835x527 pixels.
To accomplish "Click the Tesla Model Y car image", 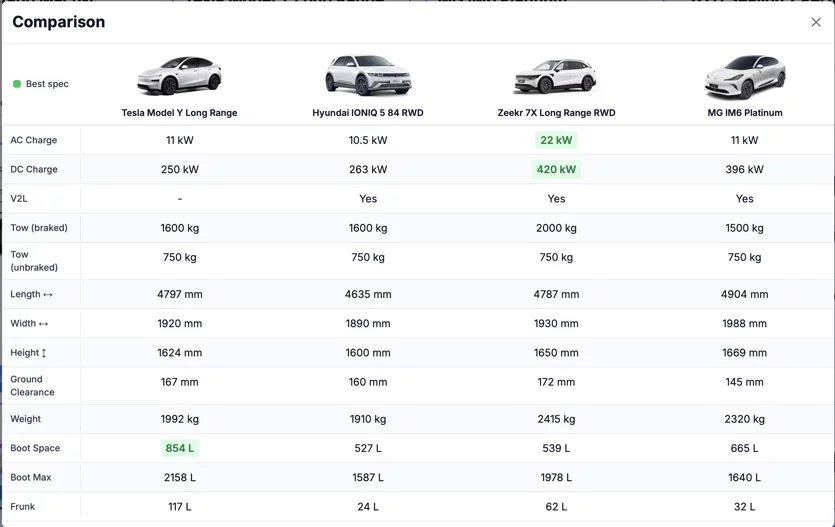I will [x=179, y=76].
